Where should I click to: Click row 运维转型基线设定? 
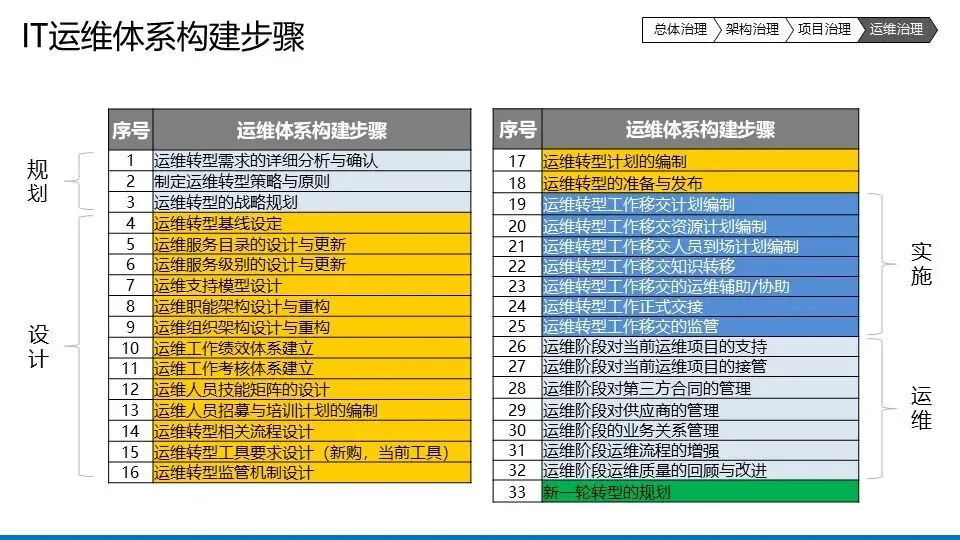pyautogui.click(x=290, y=223)
